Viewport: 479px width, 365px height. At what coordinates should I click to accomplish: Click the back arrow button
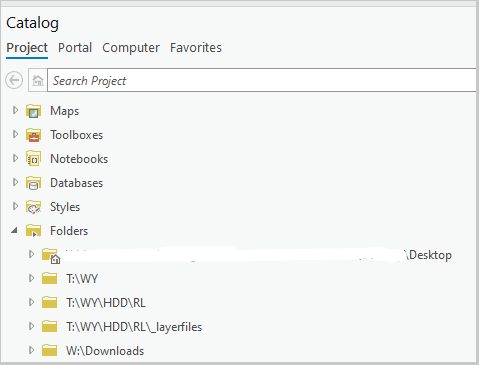pyautogui.click(x=14, y=80)
